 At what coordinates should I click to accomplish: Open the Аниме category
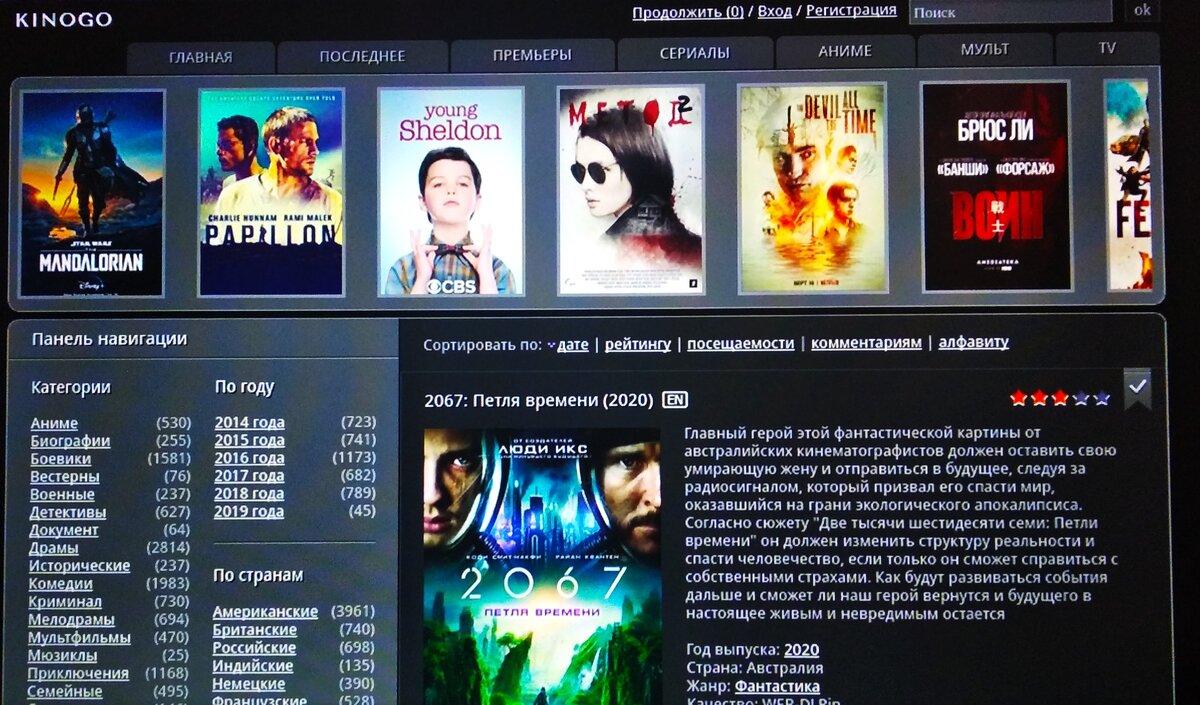click(54, 424)
